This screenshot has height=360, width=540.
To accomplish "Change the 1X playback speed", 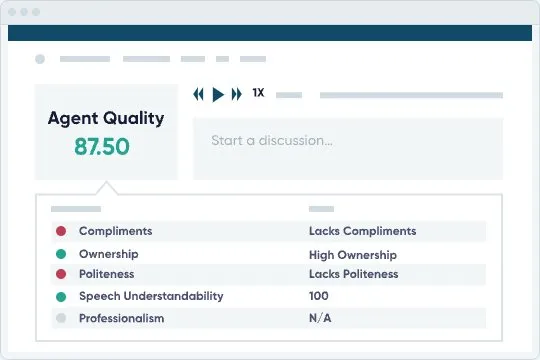I will tap(258, 93).
